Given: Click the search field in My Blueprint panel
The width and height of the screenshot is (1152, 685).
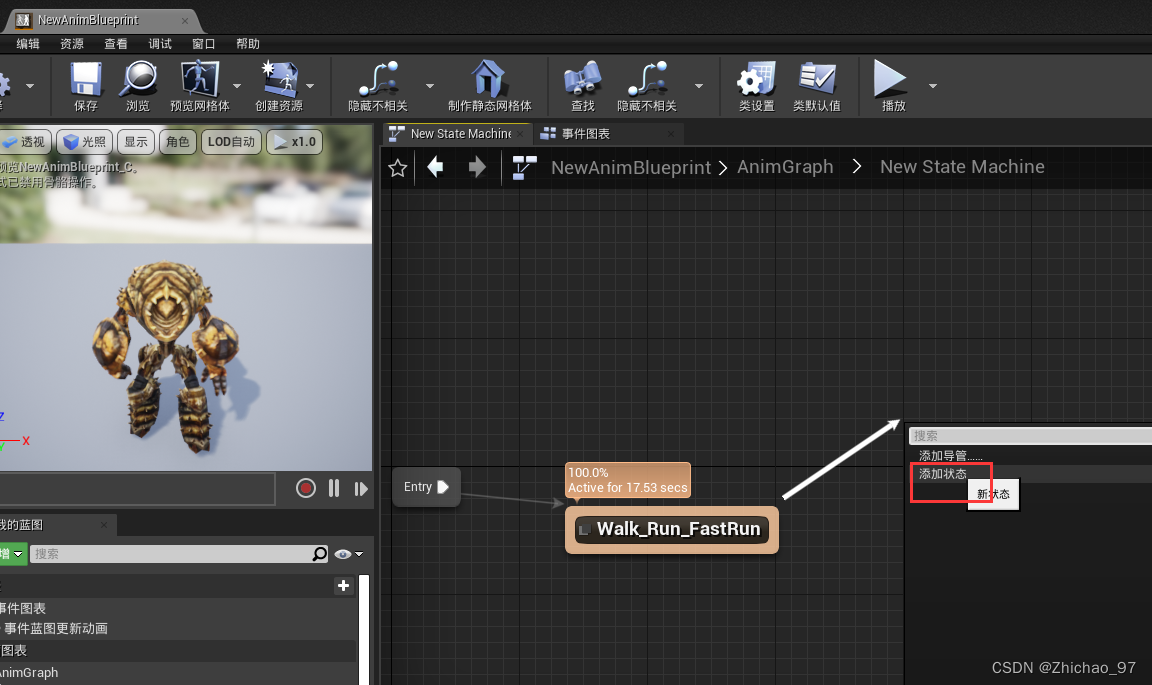Looking at the screenshot, I should click(x=180, y=553).
